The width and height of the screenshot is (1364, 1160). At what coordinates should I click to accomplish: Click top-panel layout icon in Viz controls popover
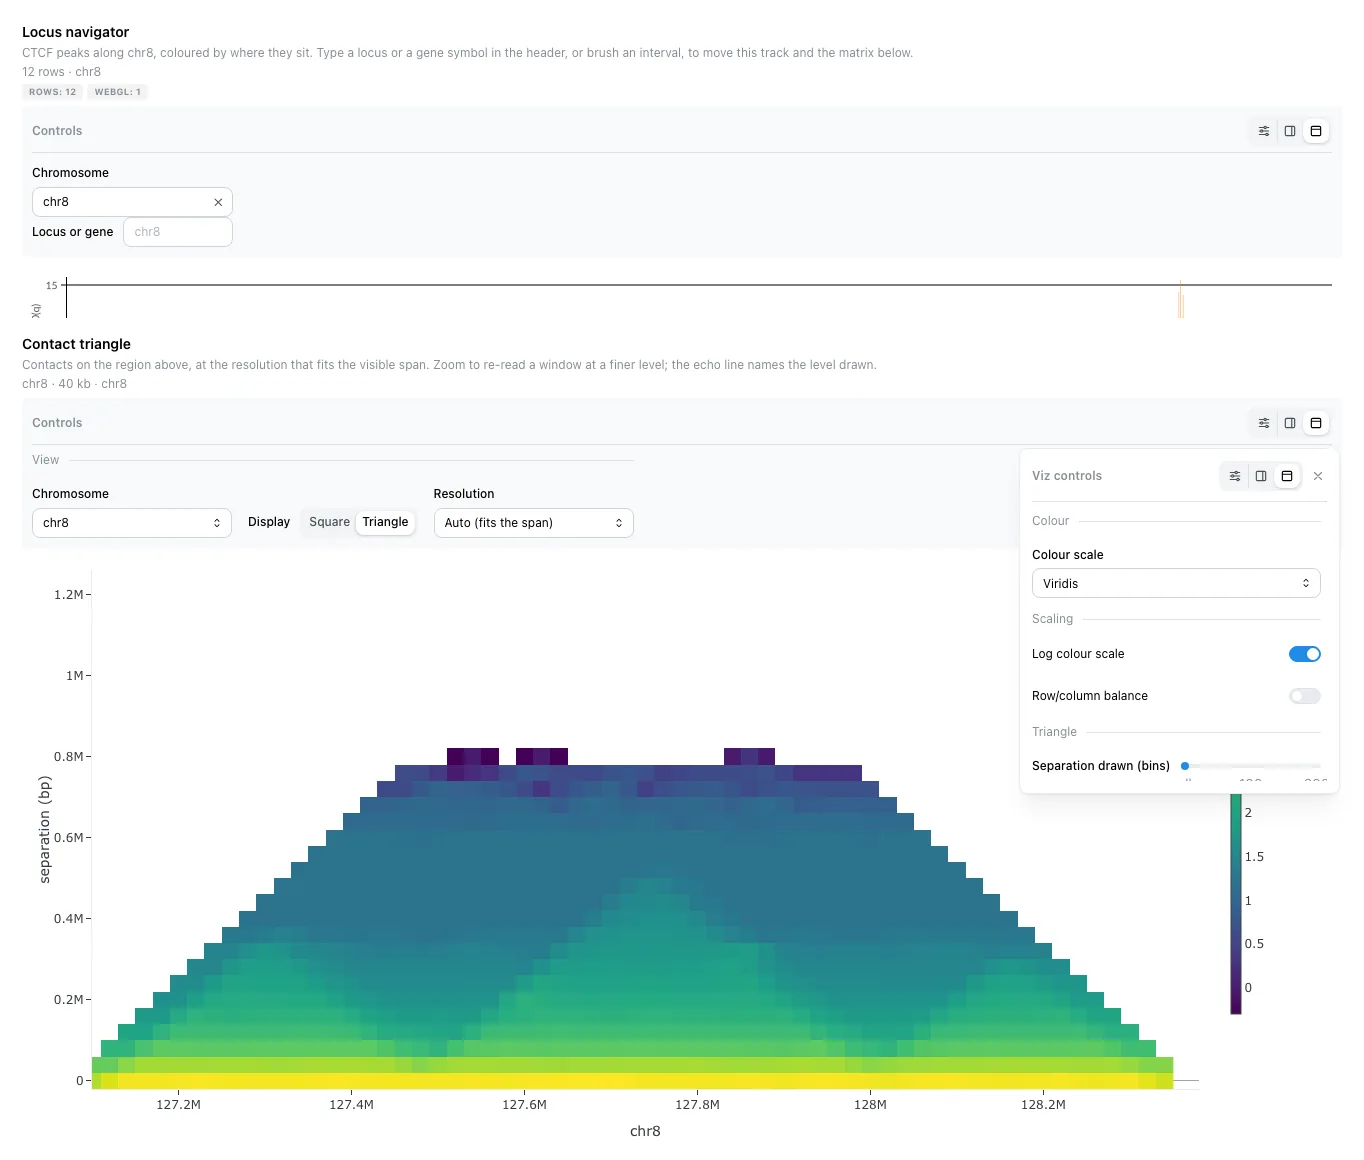pyautogui.click(x=1287, y=476)
